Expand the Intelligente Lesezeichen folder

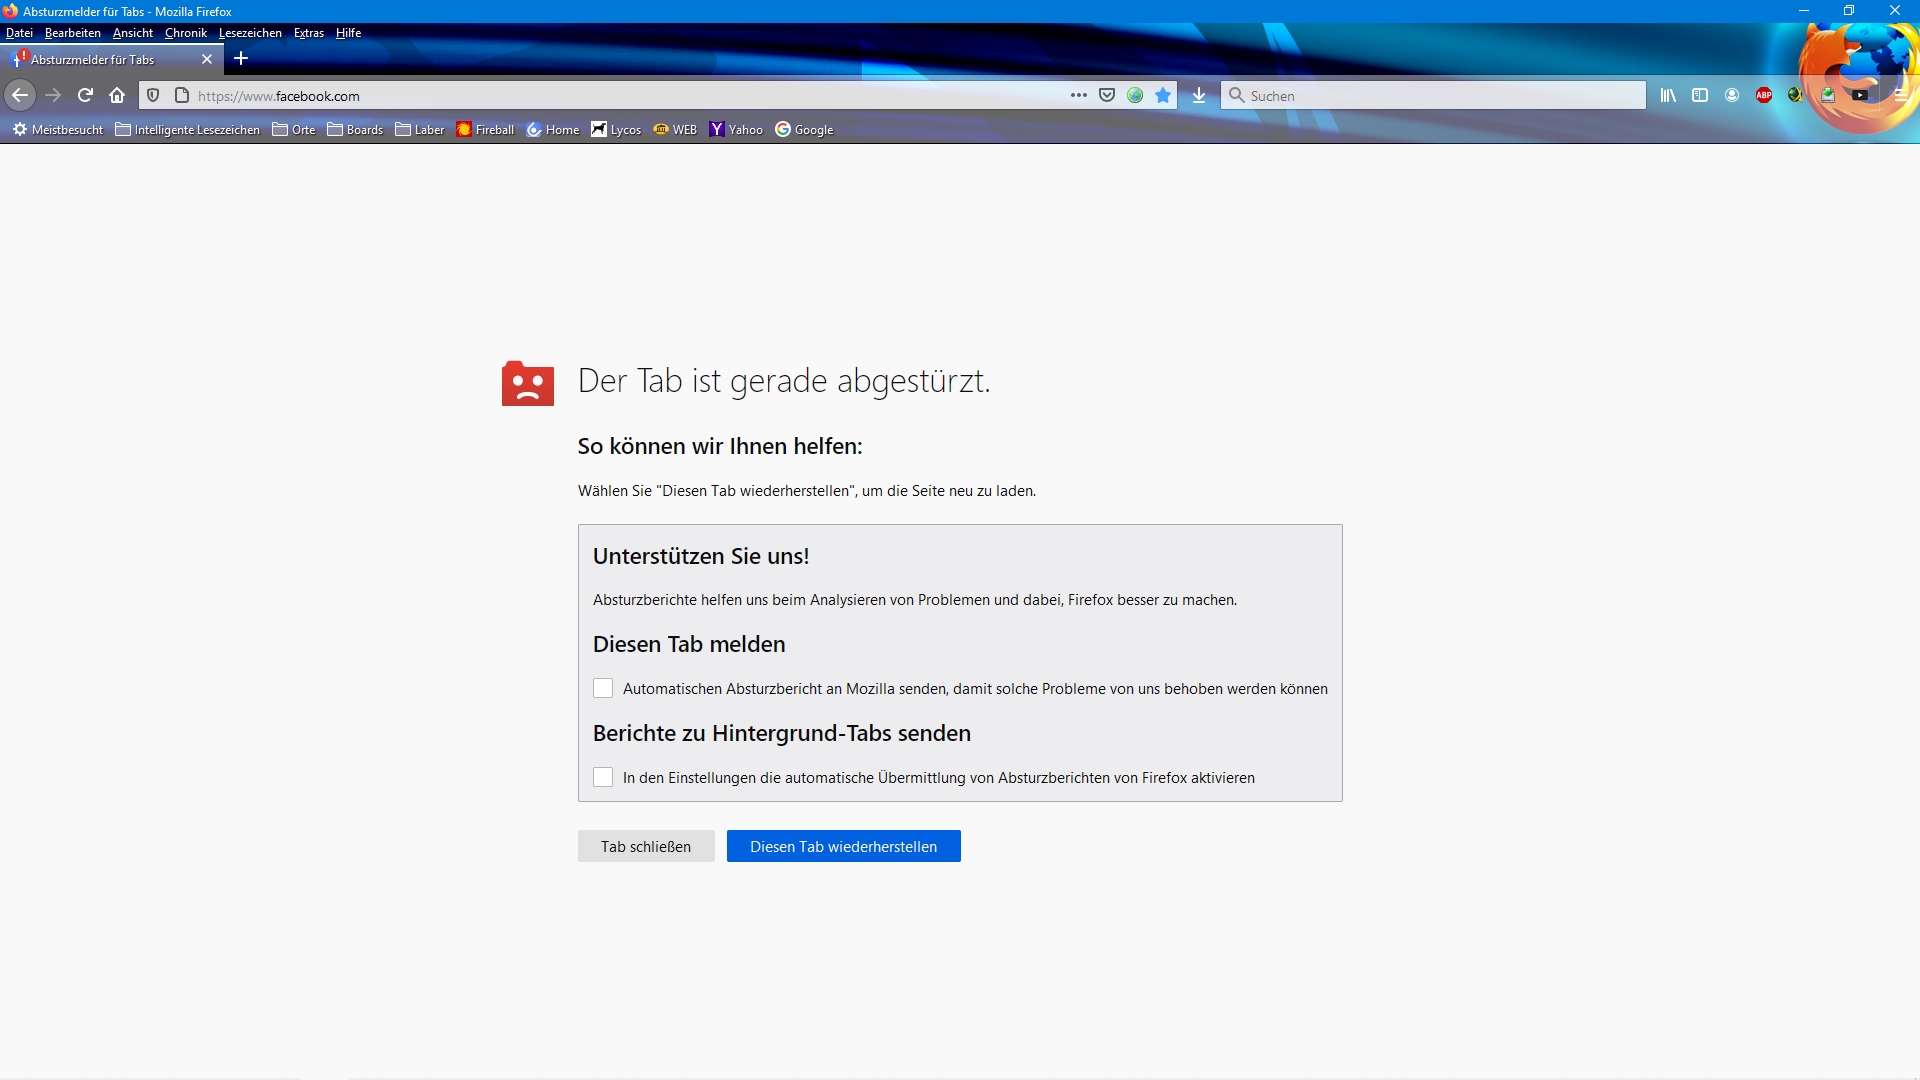pyautogui.click(x=188, y=129)
